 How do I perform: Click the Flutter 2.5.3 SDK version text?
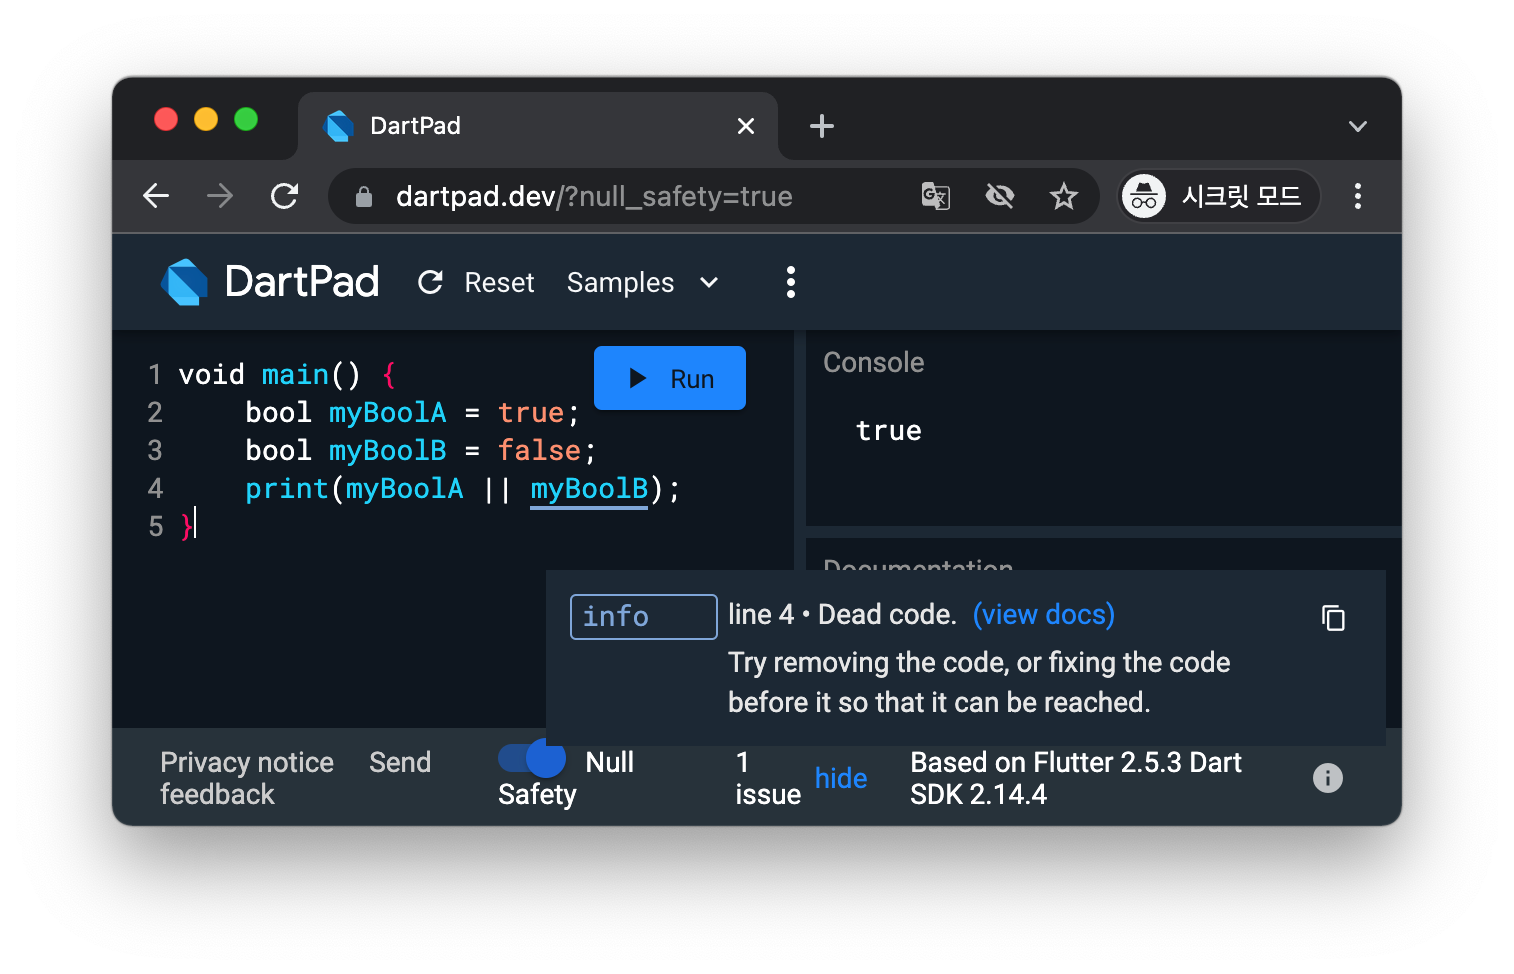1076,778
